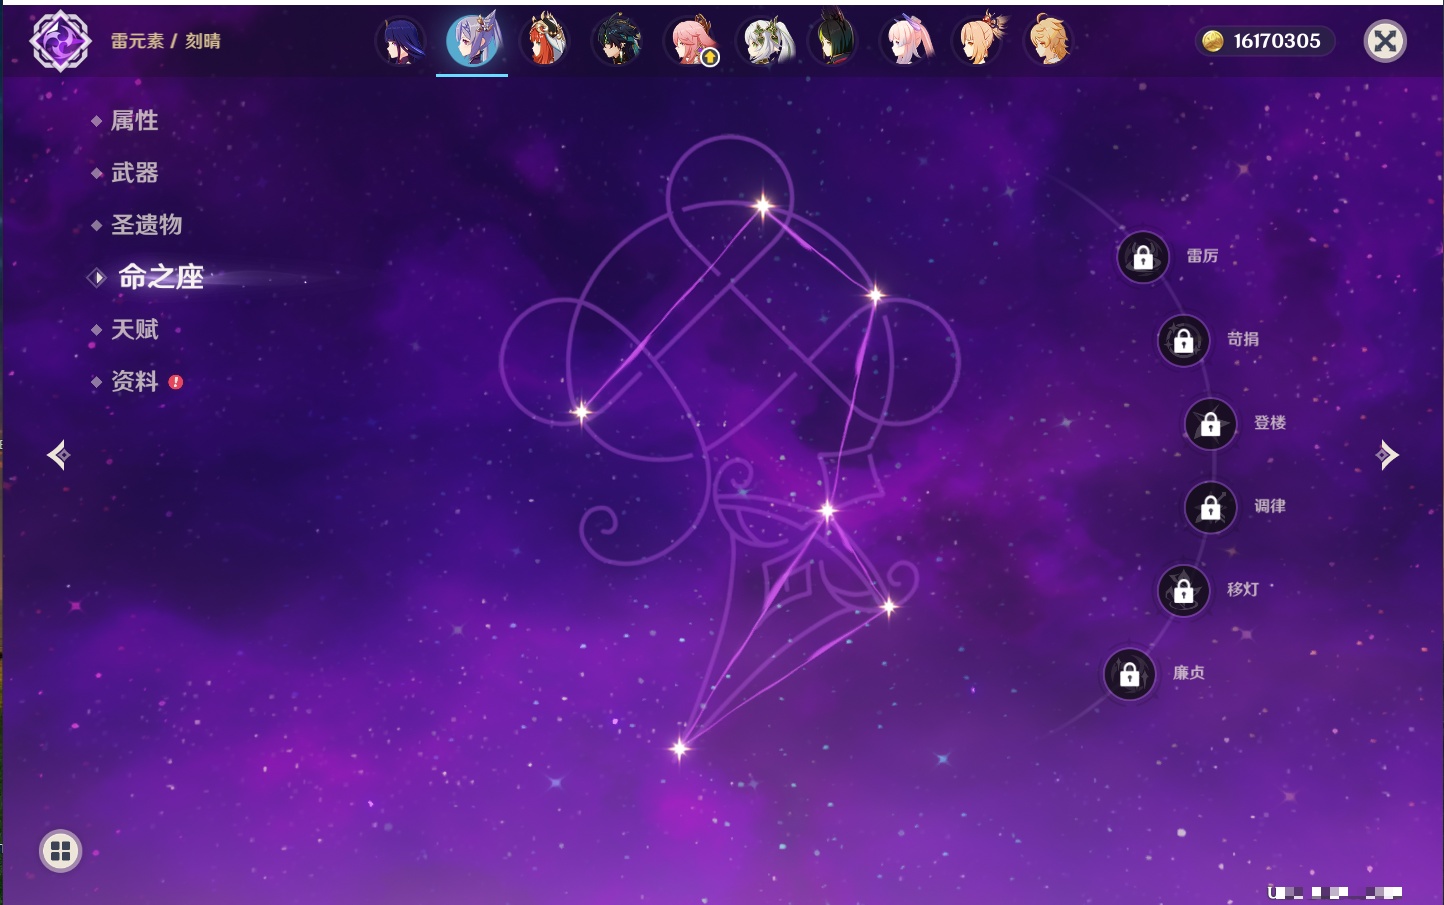Click the leftmost constellation star
Viewport: 1444px width, 905px height.
pos(581,411)
